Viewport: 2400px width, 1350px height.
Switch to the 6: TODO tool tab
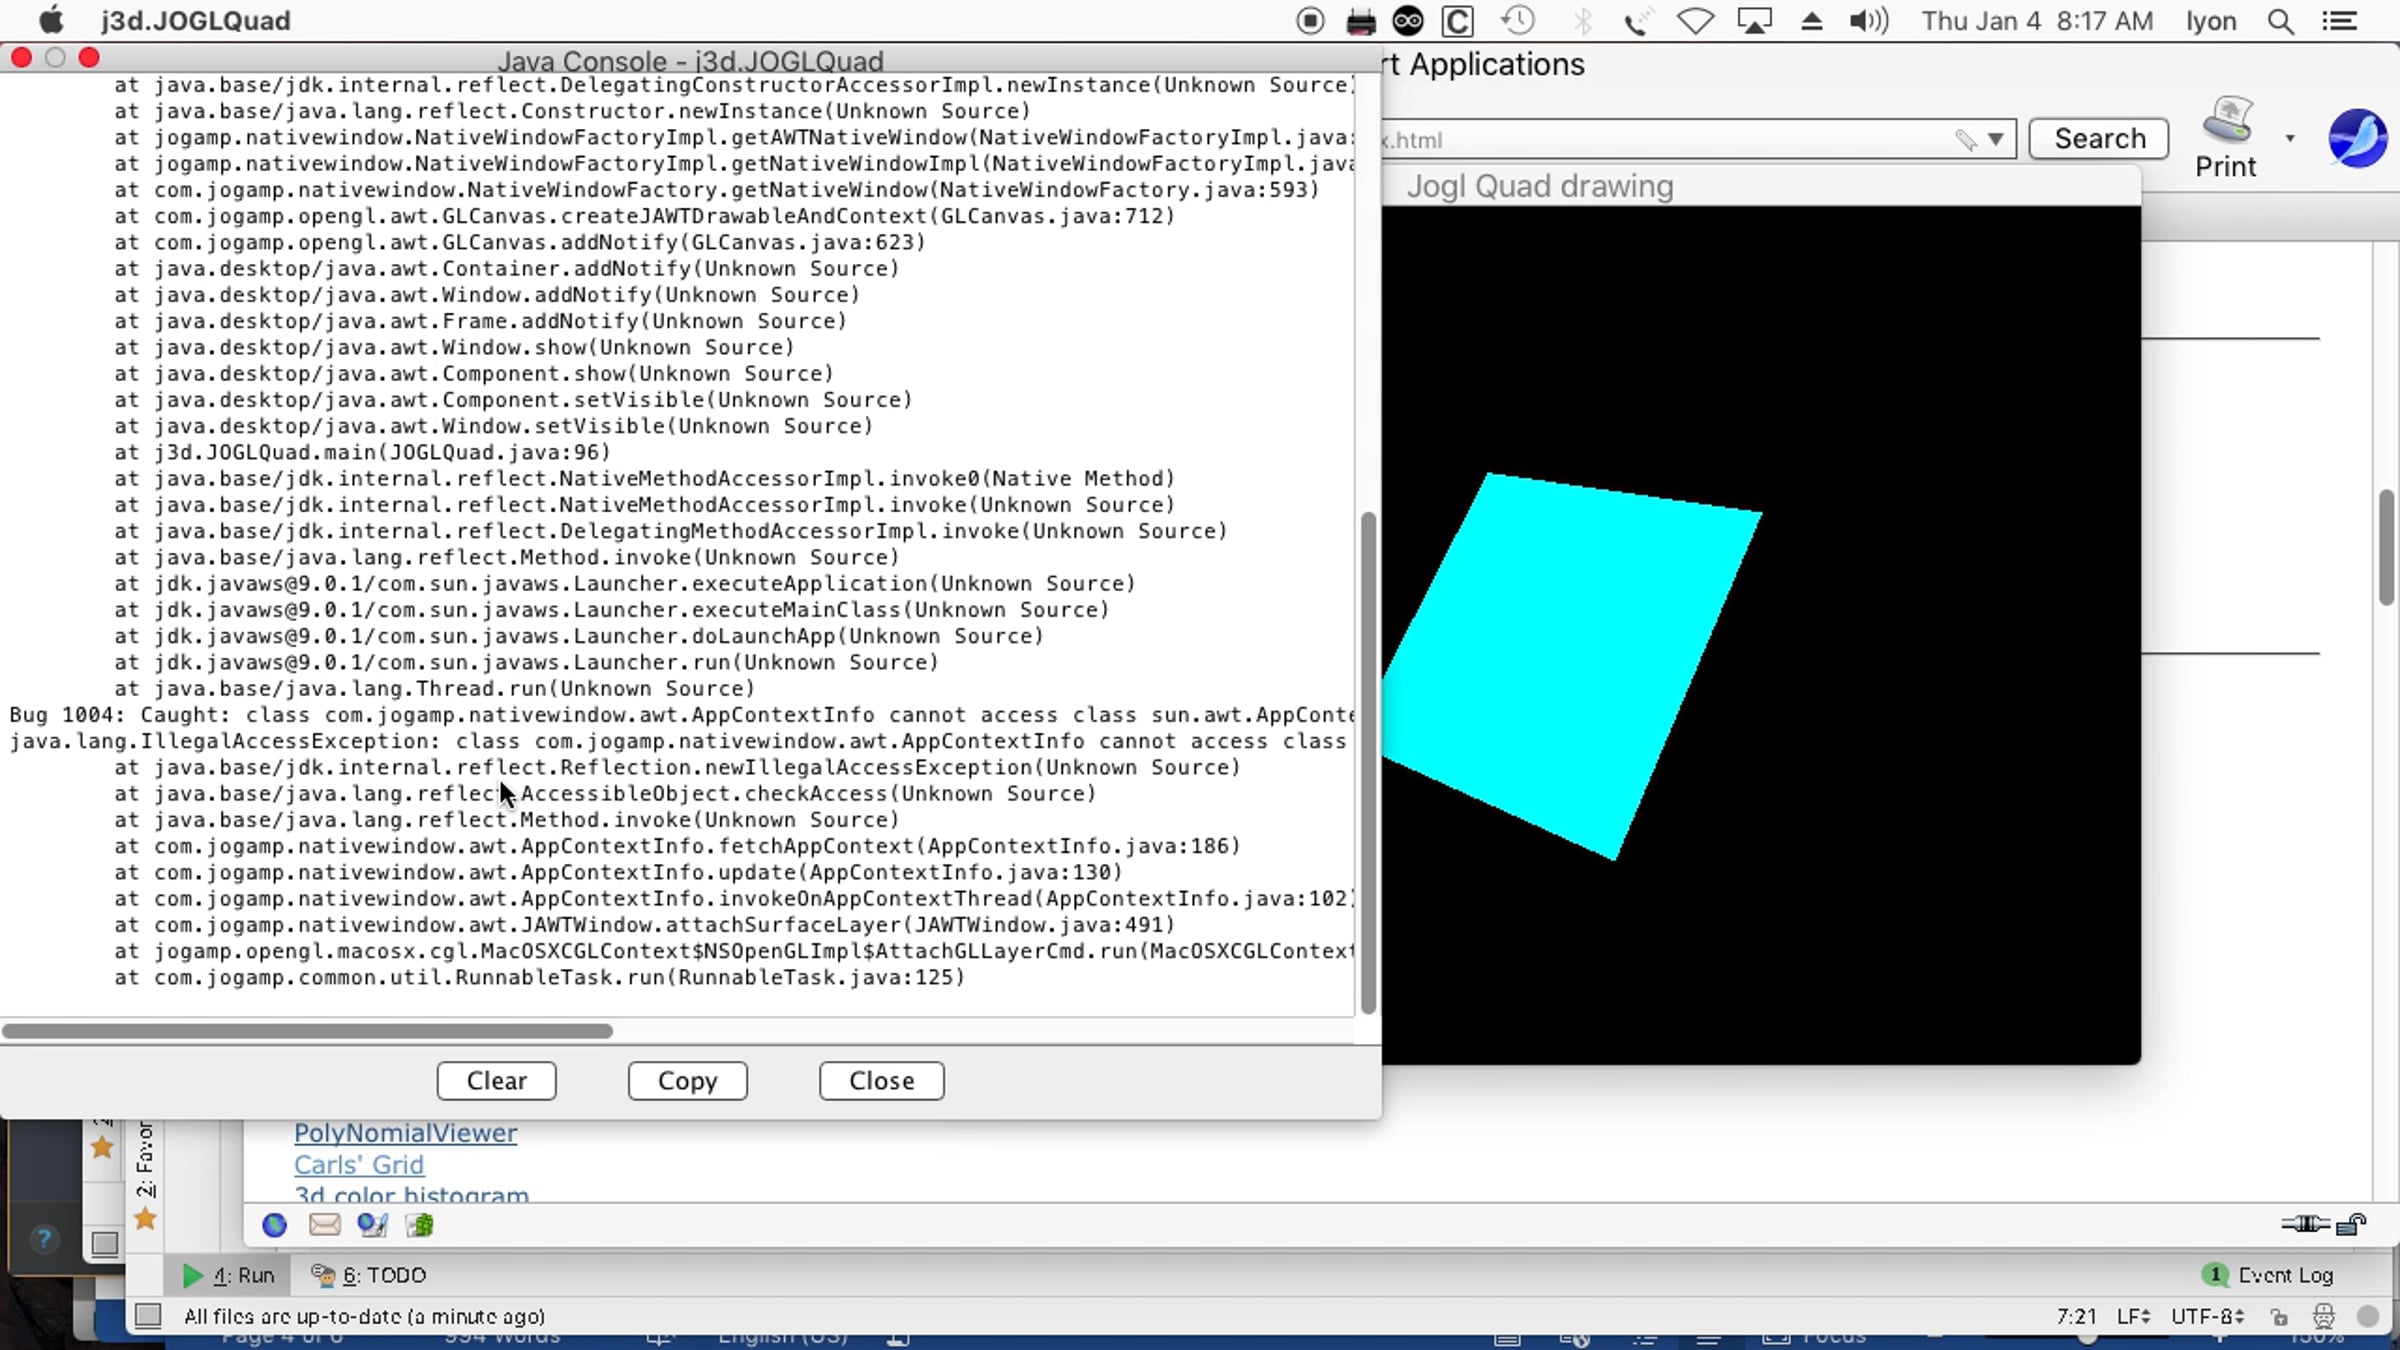[368, 1275]
